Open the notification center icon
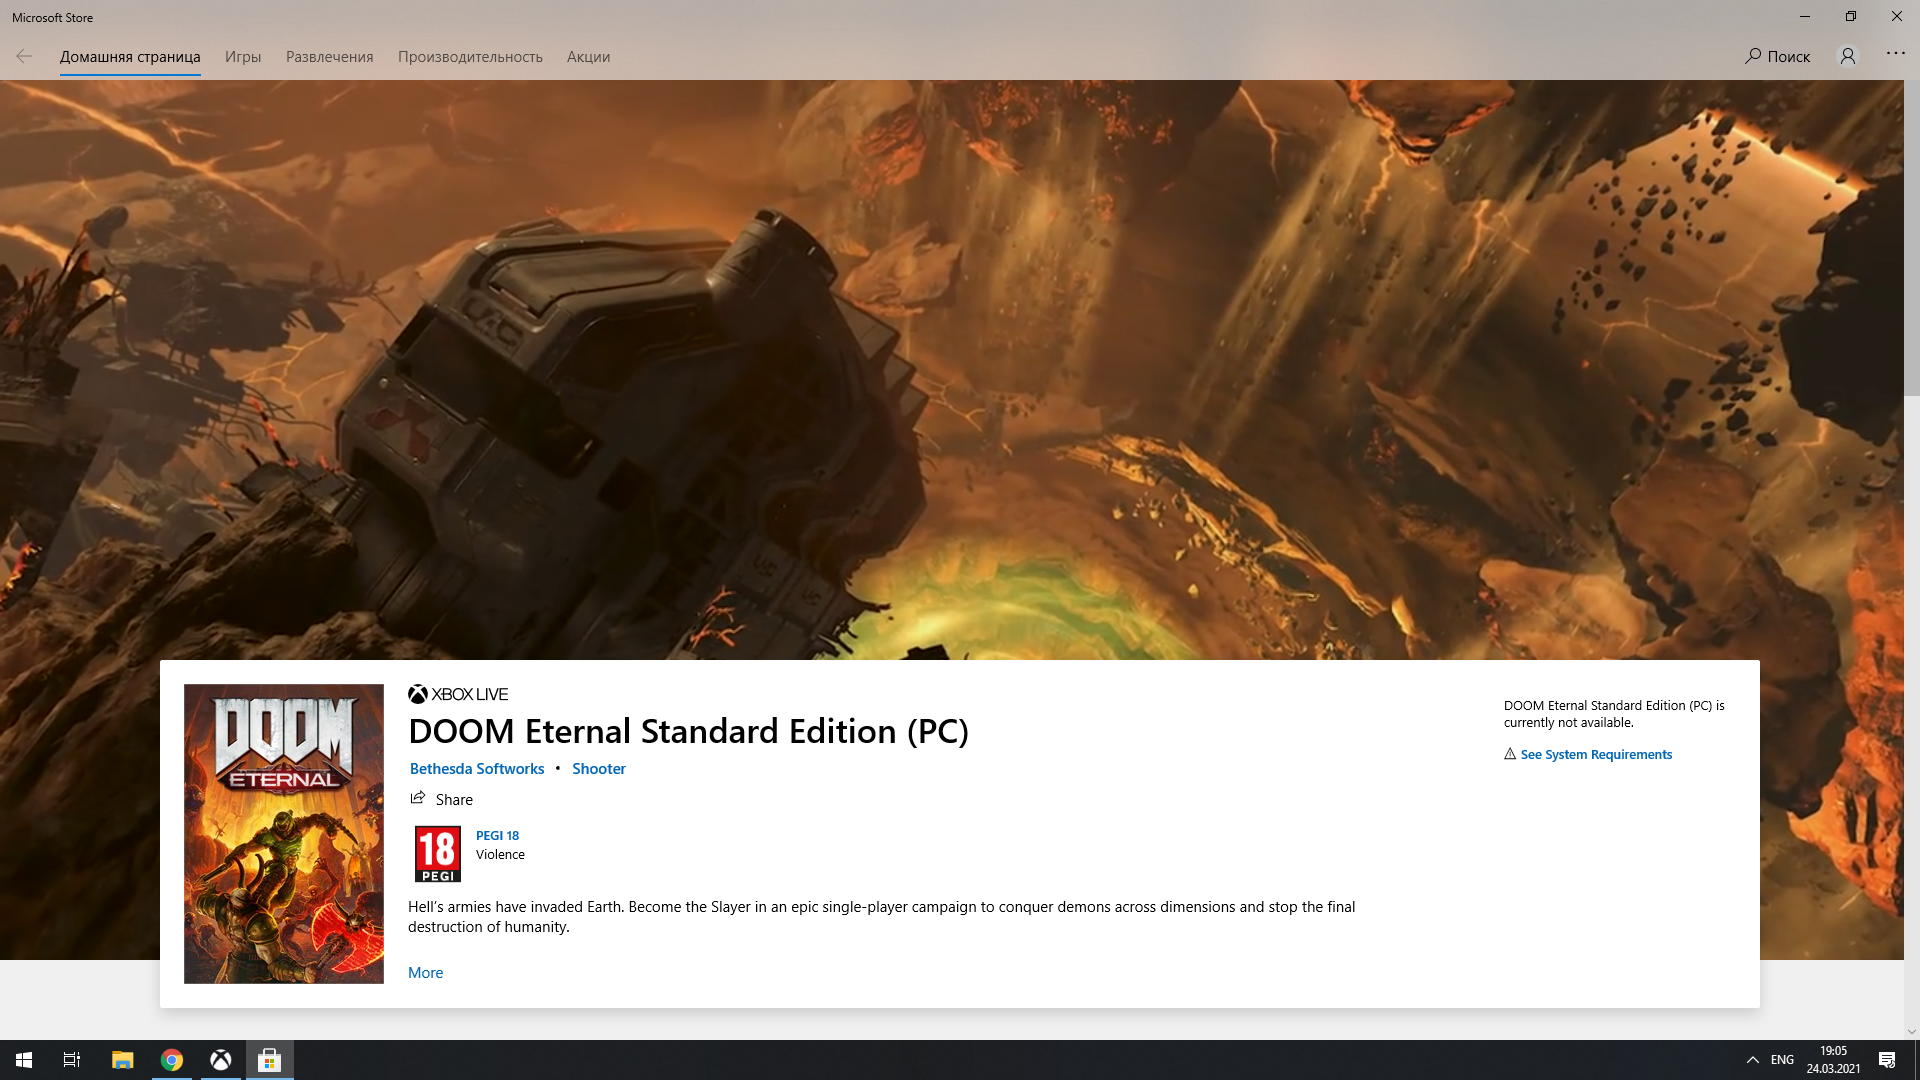Image resolution: width=1920 pixels, height=1080 pixels. [1887, 1060]
